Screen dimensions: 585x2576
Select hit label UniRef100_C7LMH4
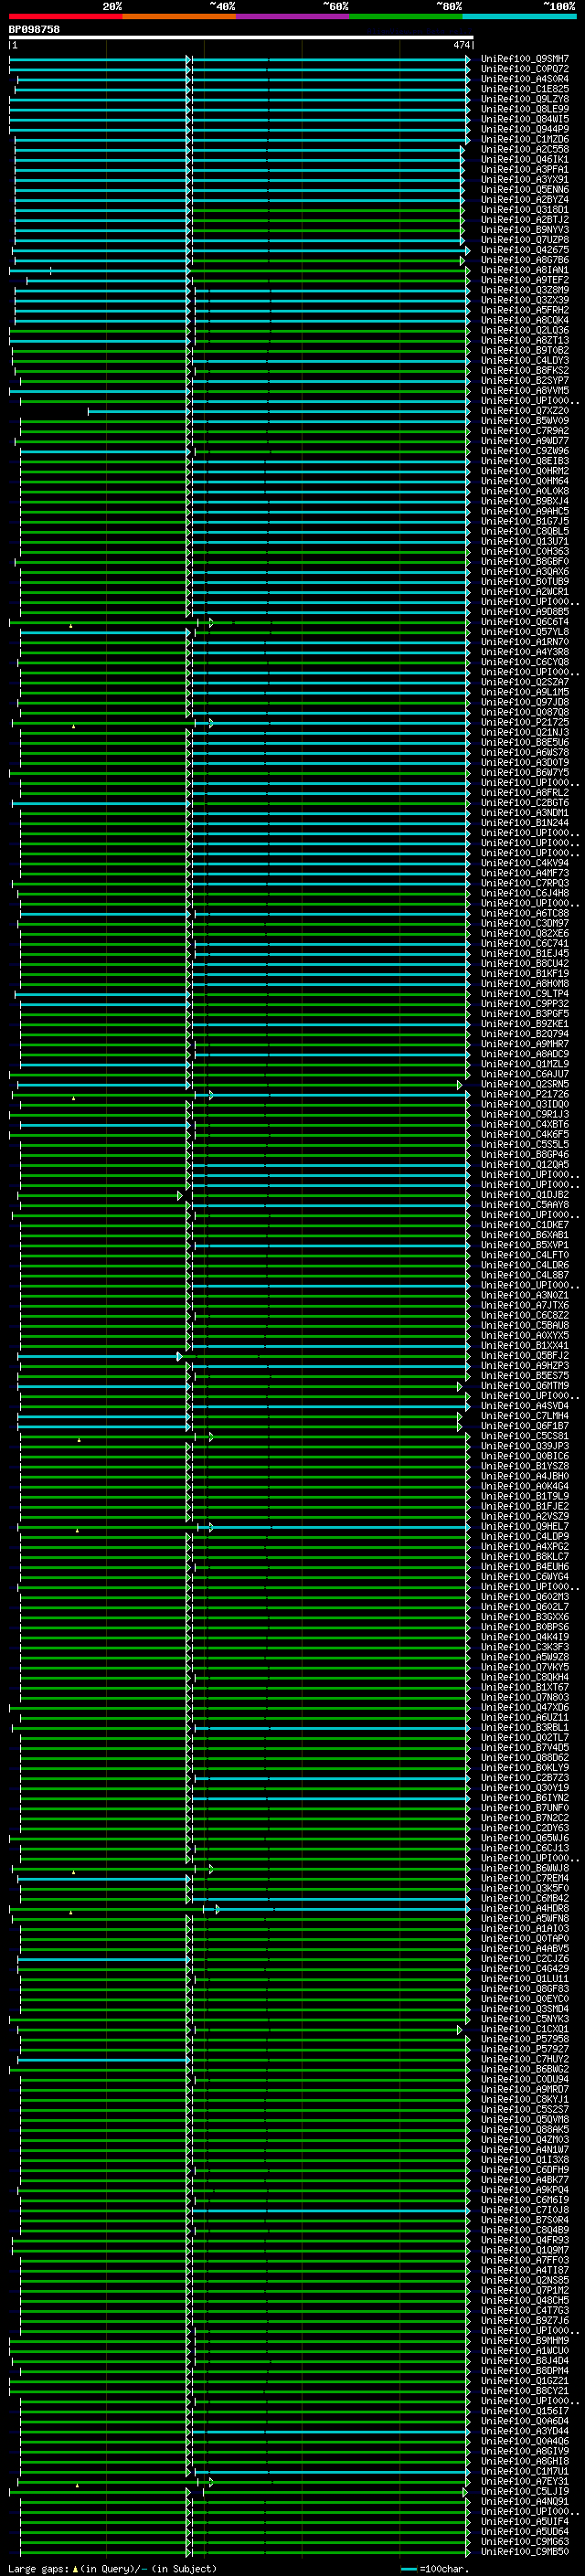pyautogui.click(x=525, y=1416)
